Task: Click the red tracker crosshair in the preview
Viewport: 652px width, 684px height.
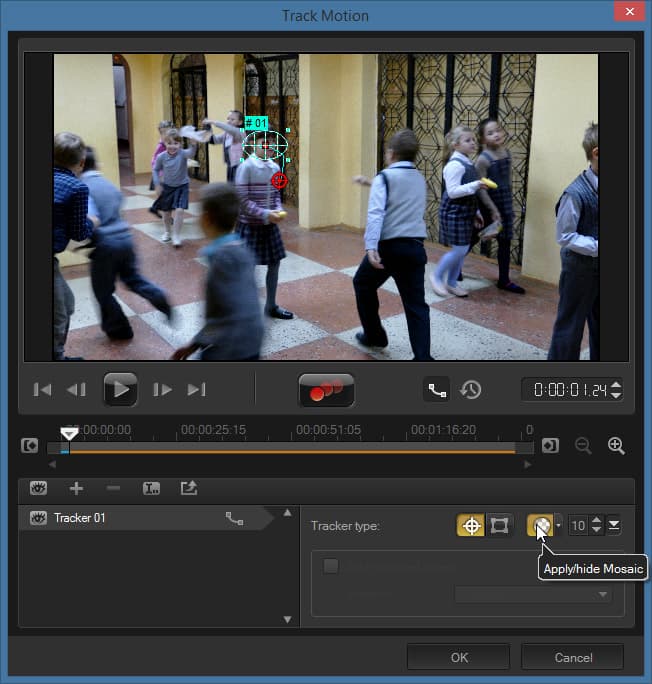Action: pos(280,180)
